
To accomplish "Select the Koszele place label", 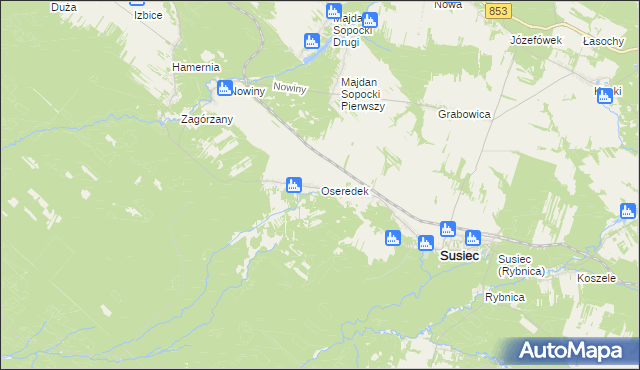I will point(596,279).
